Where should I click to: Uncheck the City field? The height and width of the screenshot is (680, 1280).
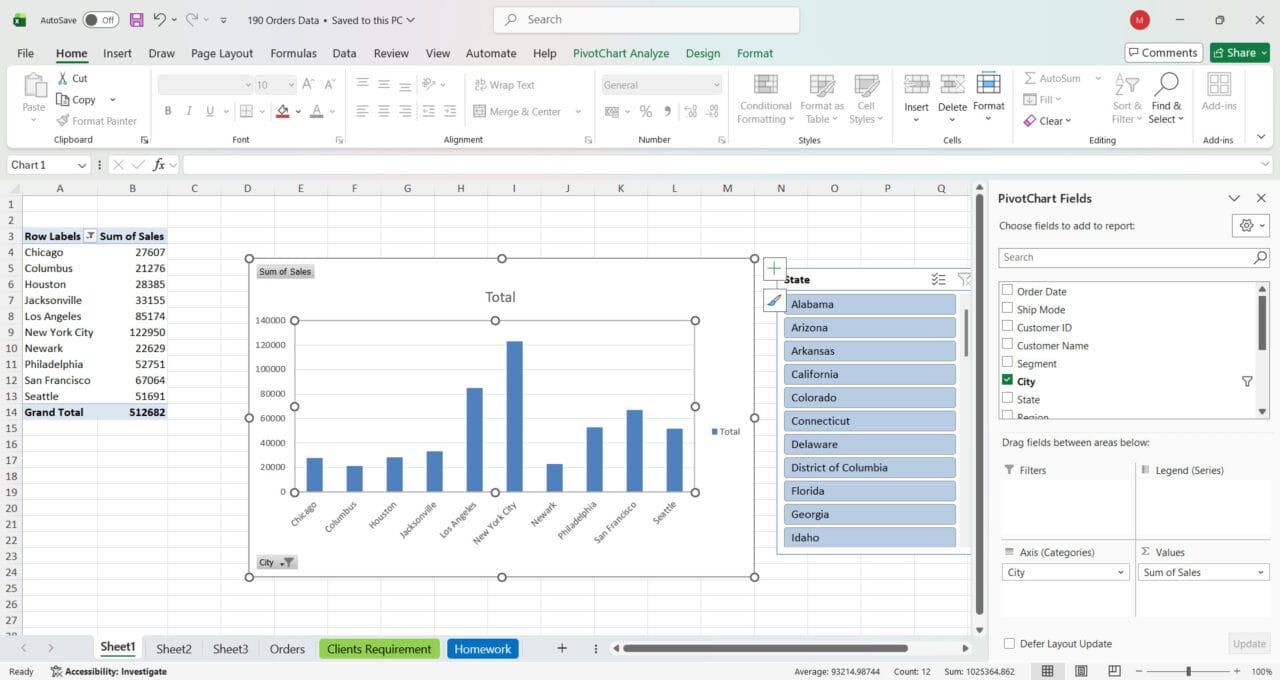point(1008,381)
